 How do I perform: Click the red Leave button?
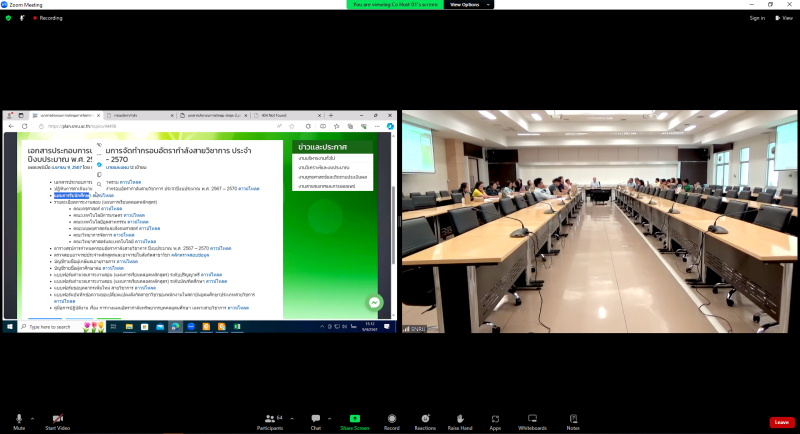click(782, 422)
